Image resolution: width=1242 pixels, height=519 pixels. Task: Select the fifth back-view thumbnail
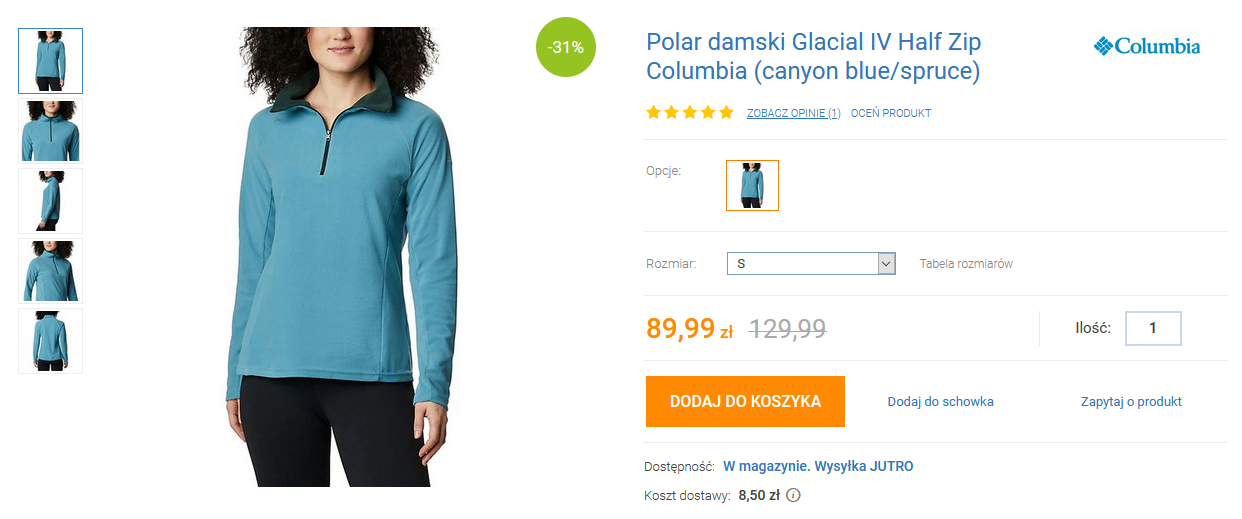(51, 340)
